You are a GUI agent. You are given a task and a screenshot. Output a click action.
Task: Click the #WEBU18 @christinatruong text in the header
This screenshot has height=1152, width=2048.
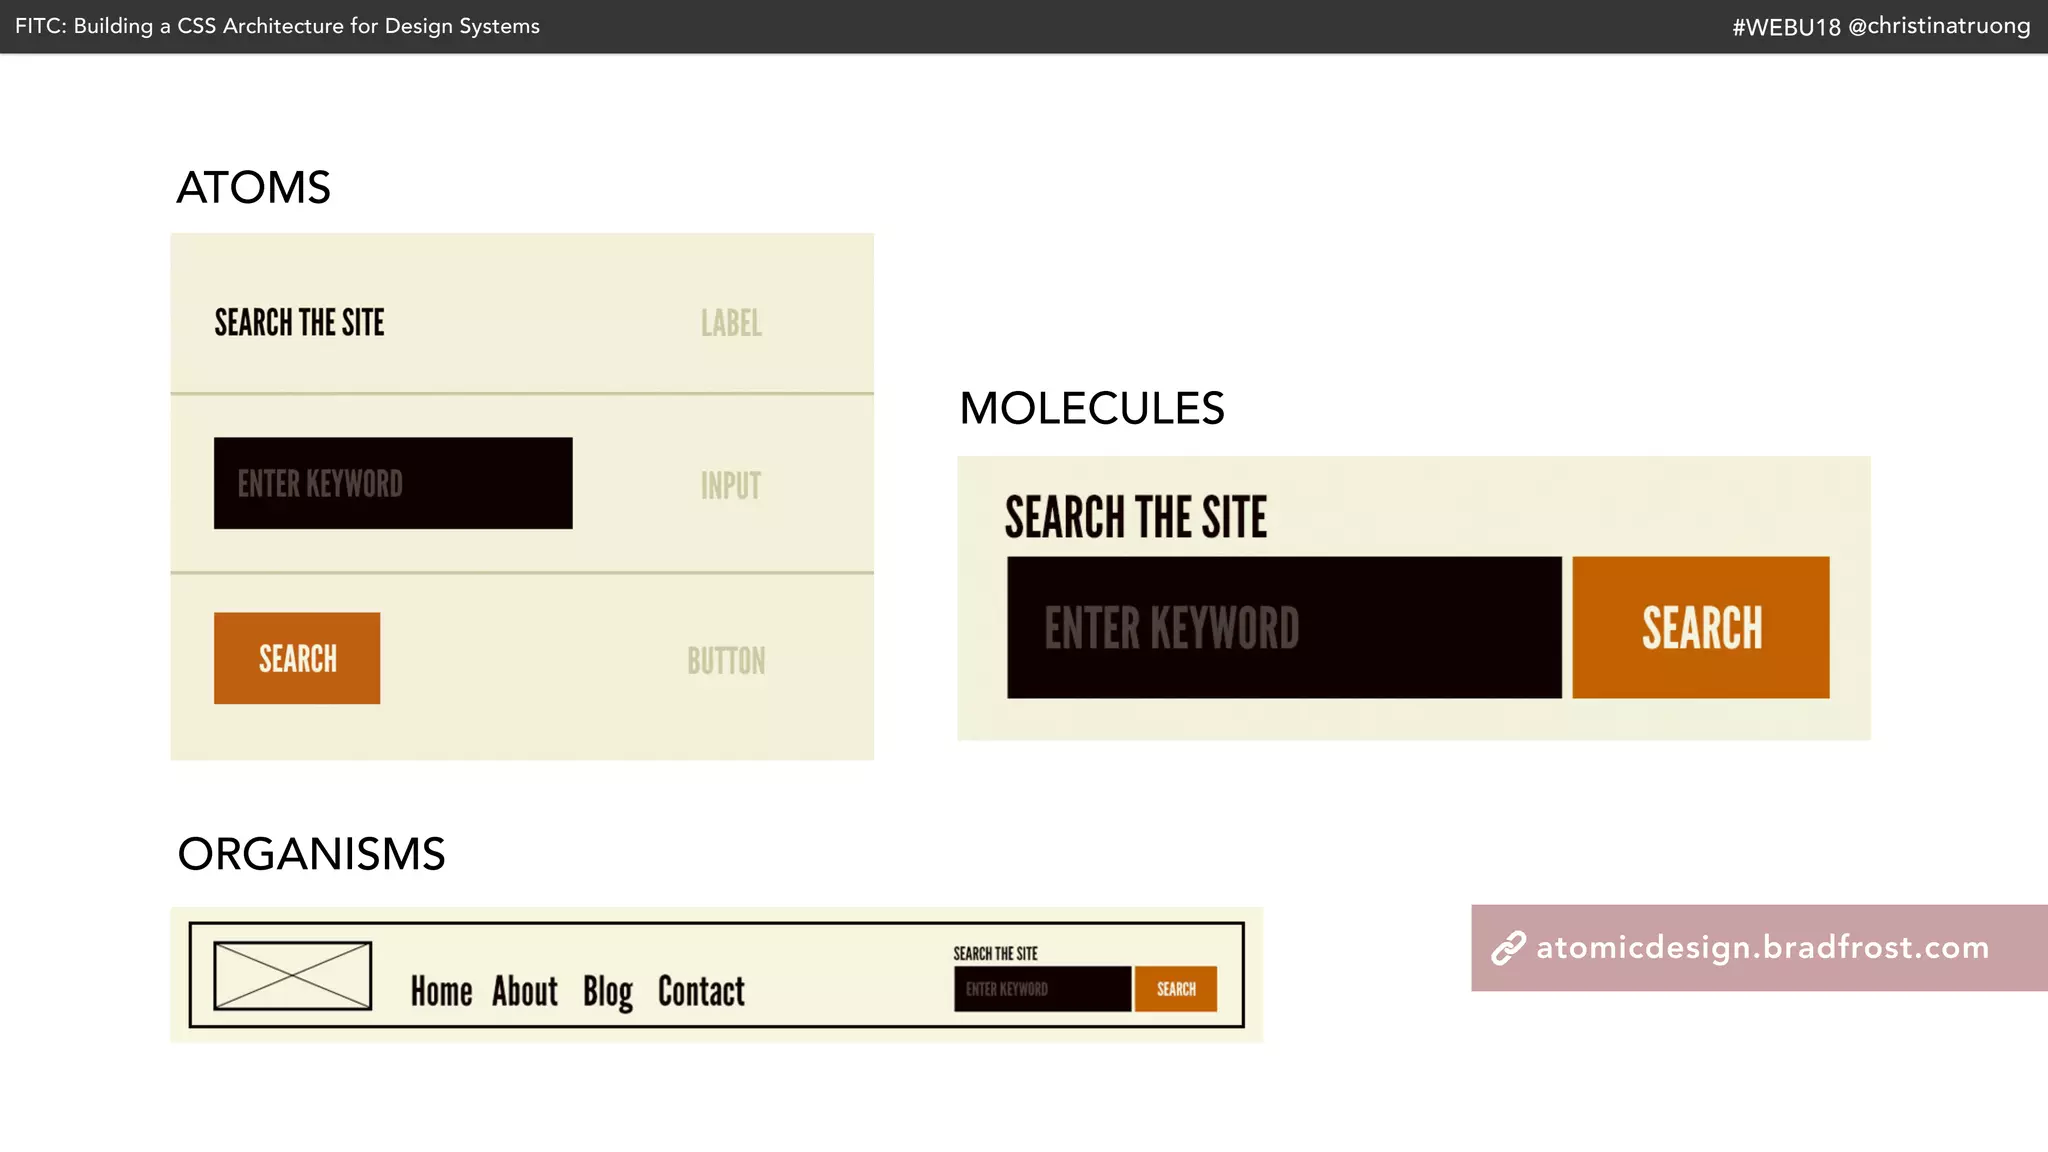pyautogui.click(x=1881, y=26)
